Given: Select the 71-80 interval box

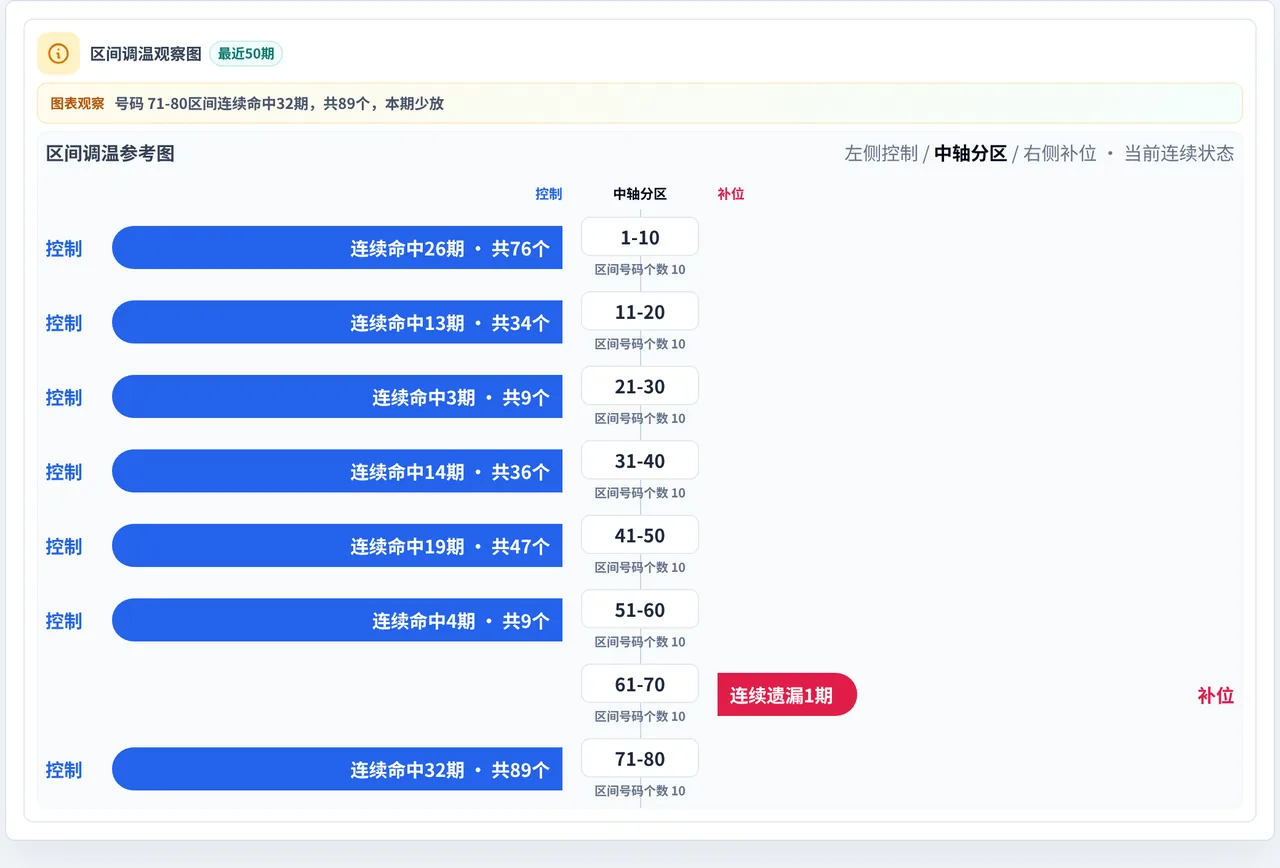Looking at the screenshot, I should pos(640,759).
